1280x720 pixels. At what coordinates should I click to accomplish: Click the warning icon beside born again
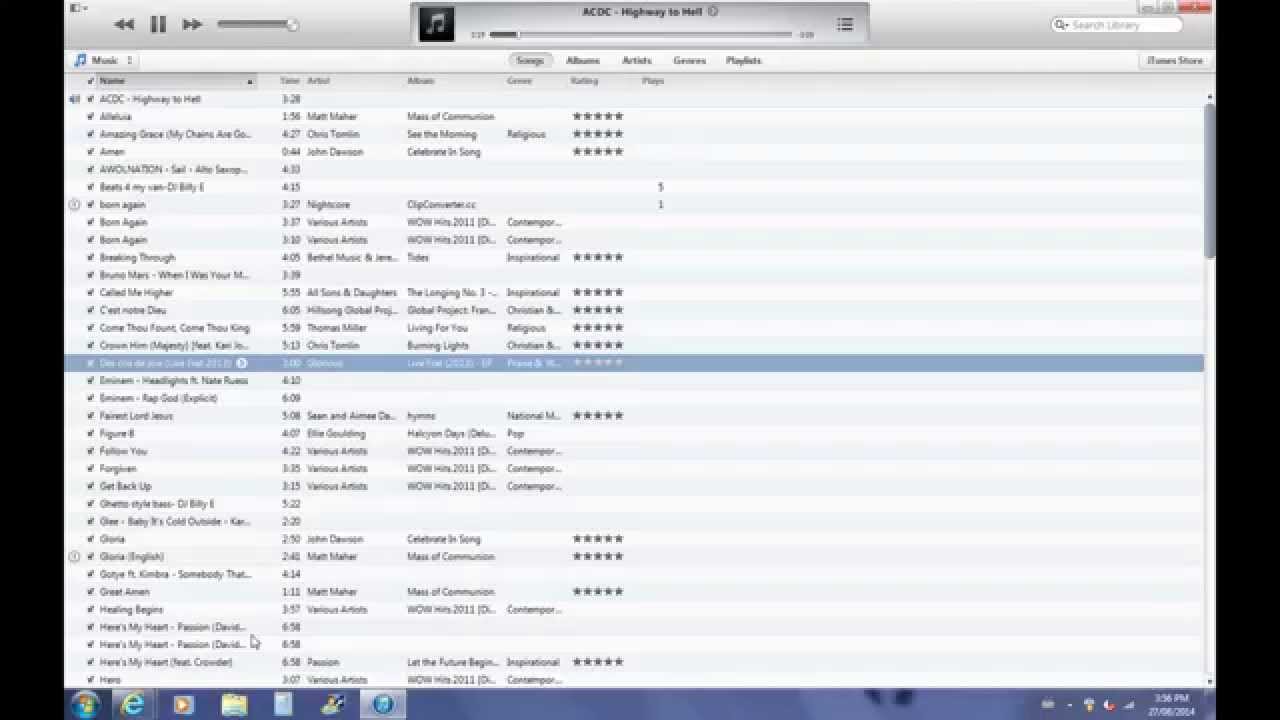[74, 204]
